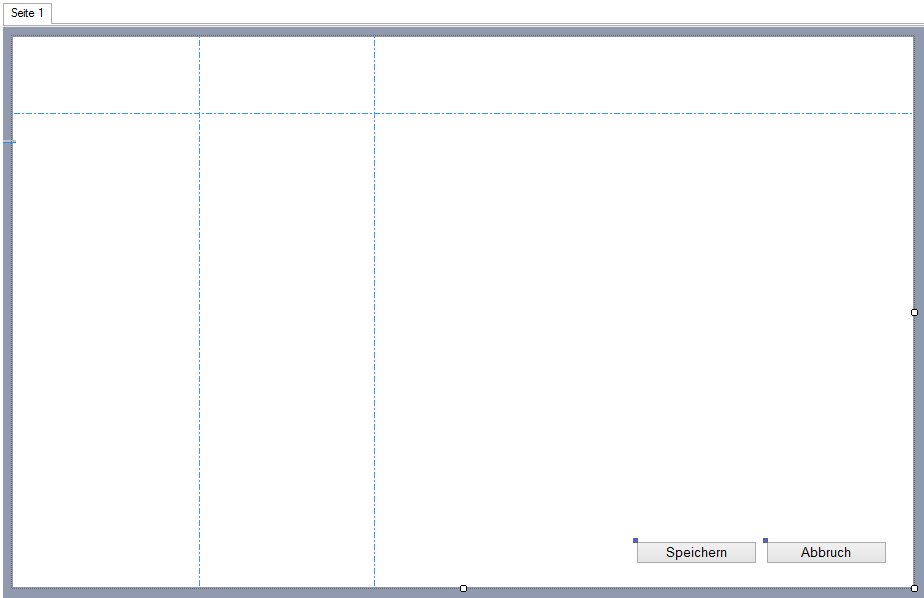Viewport: 924px width, 598px height.
Task: Click the Abbruch button
Action: (826, 553)
